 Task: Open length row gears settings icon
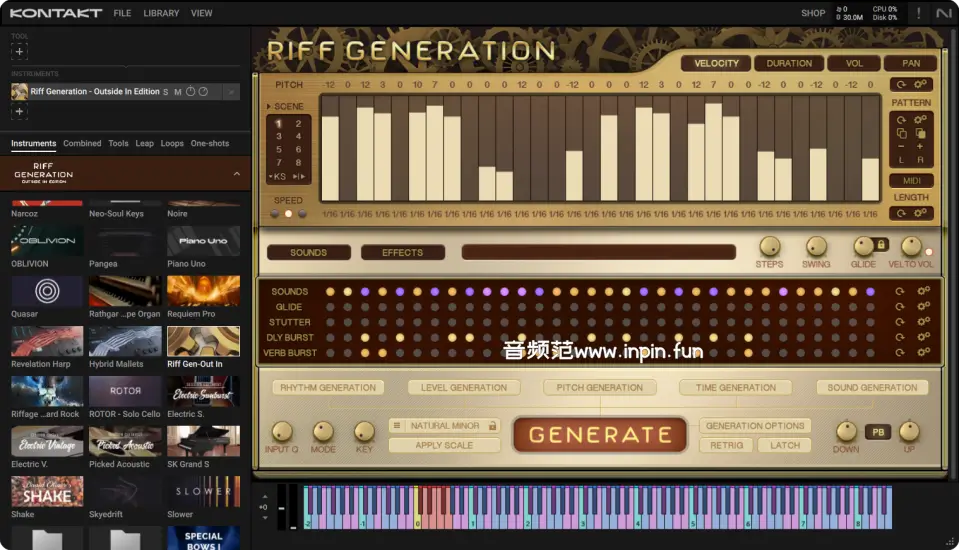(x=920, y=213)
